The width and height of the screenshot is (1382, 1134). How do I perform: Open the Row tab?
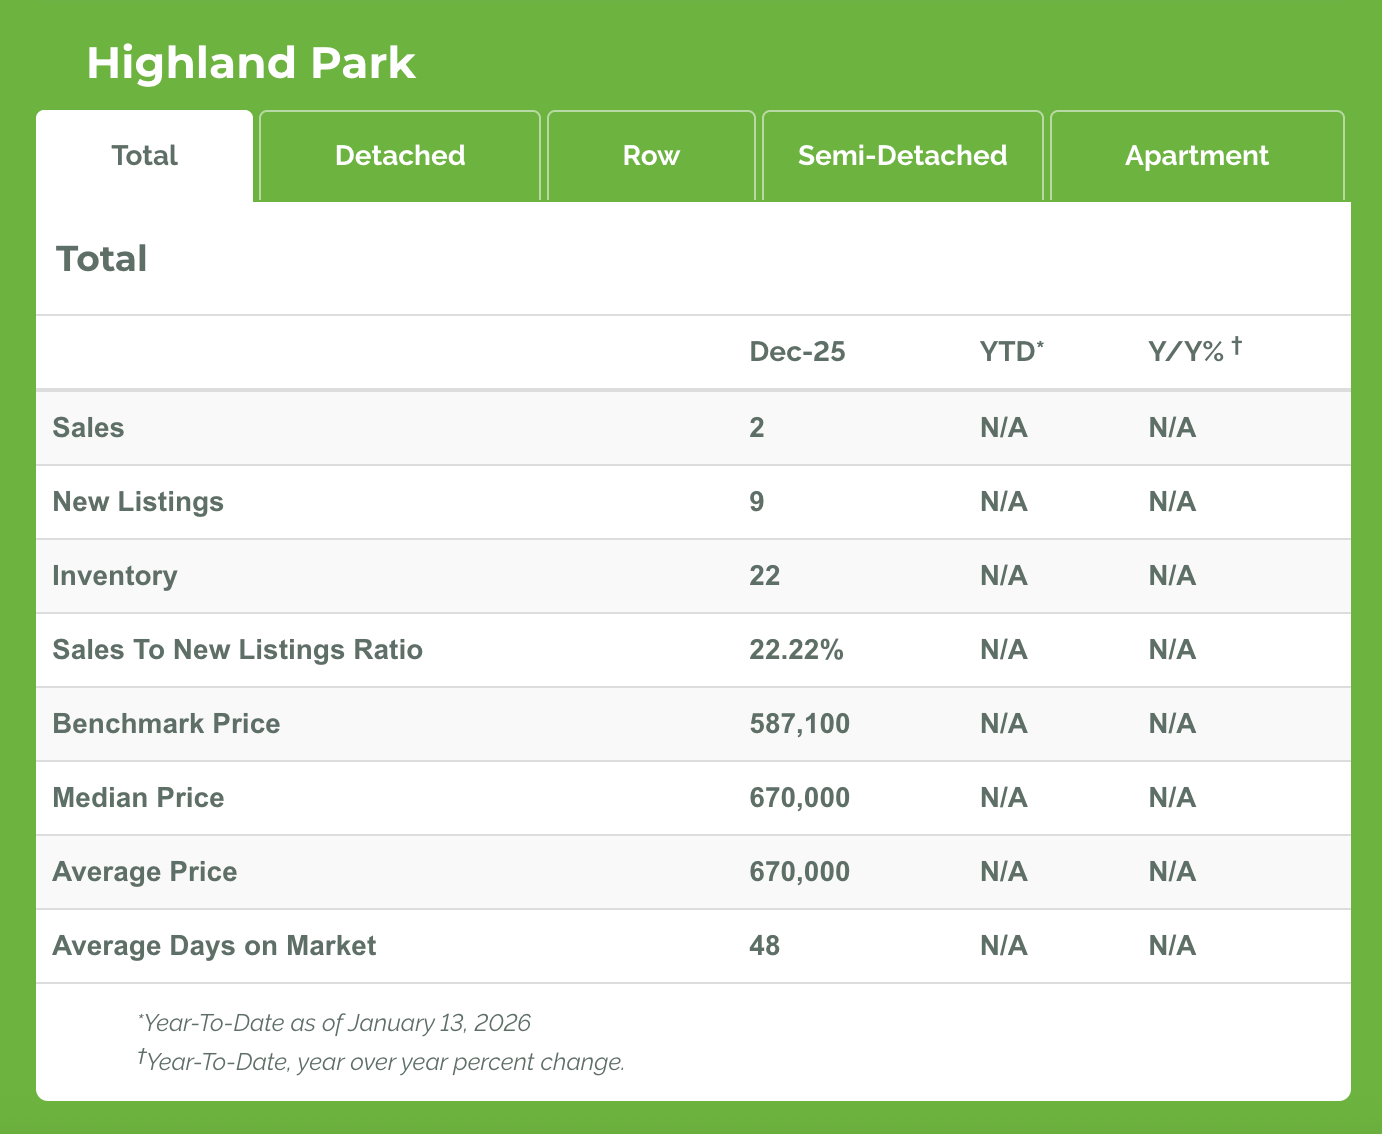tap(651, 156)
